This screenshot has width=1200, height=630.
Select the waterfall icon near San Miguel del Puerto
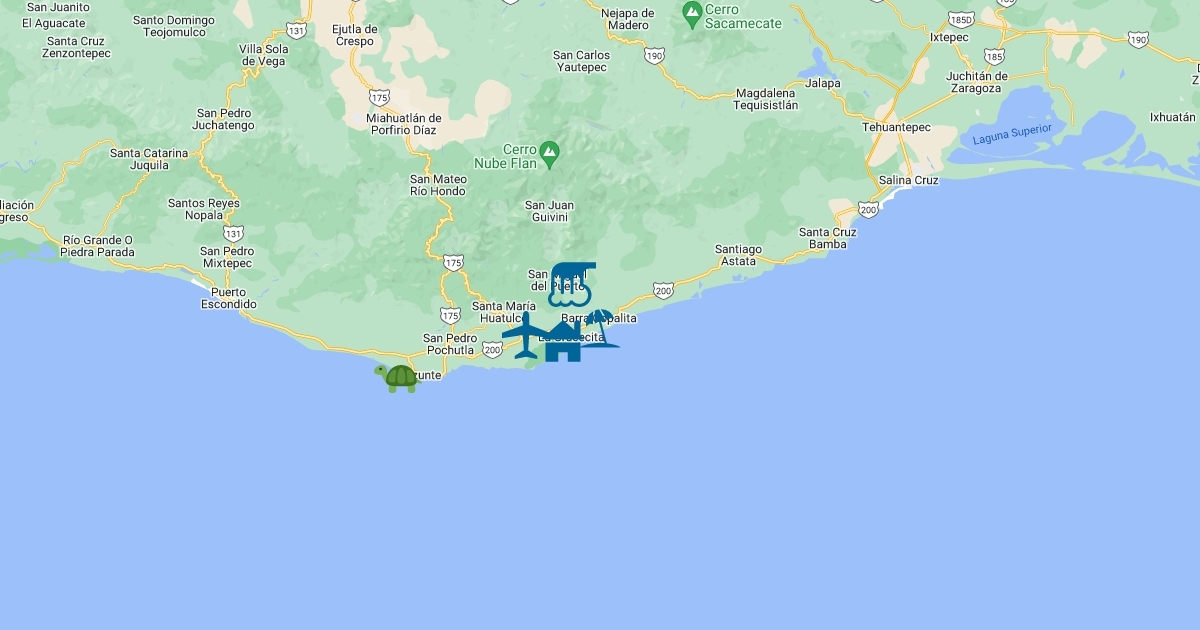[x=571, y=284]
